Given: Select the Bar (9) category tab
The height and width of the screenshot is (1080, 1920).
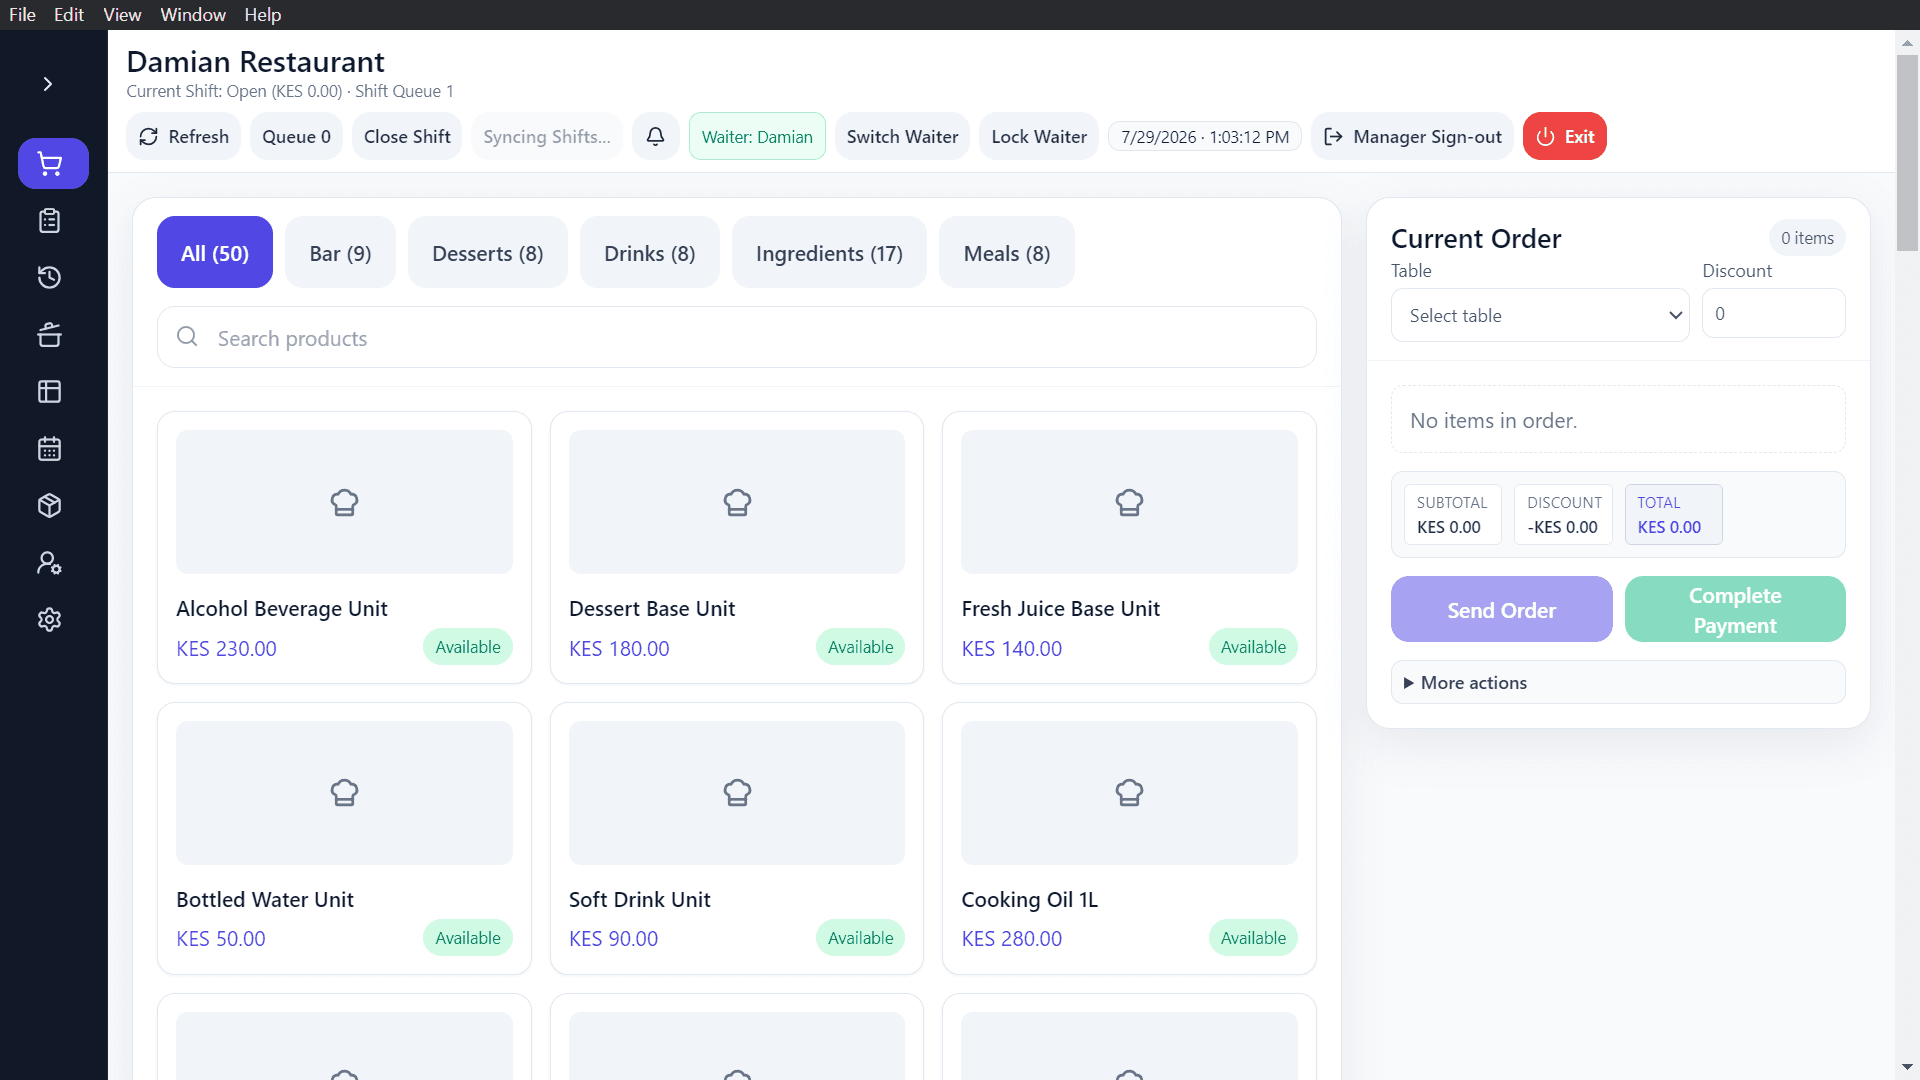Looking at the screenshot, I should (x=340, y=253).
